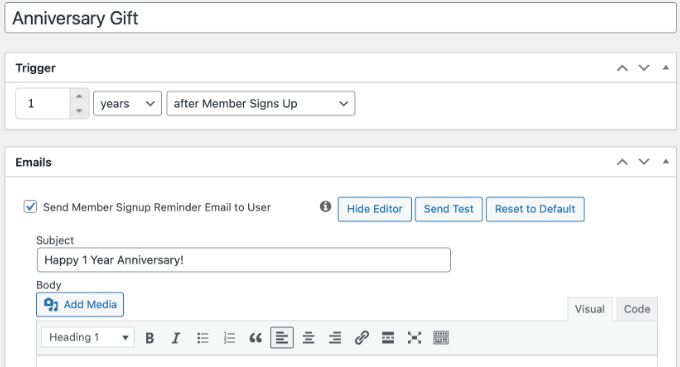Open the years time unit dropdown
This screenshot has width=680, height=367.
[127, 103]
